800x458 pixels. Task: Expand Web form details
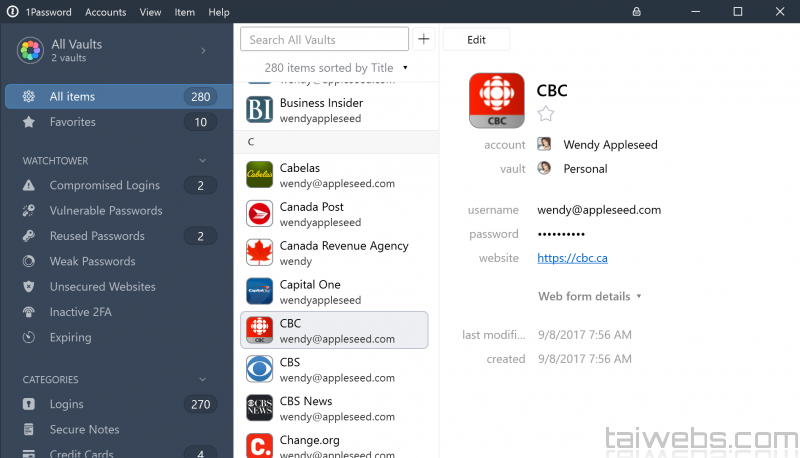(x=590, y=296)
